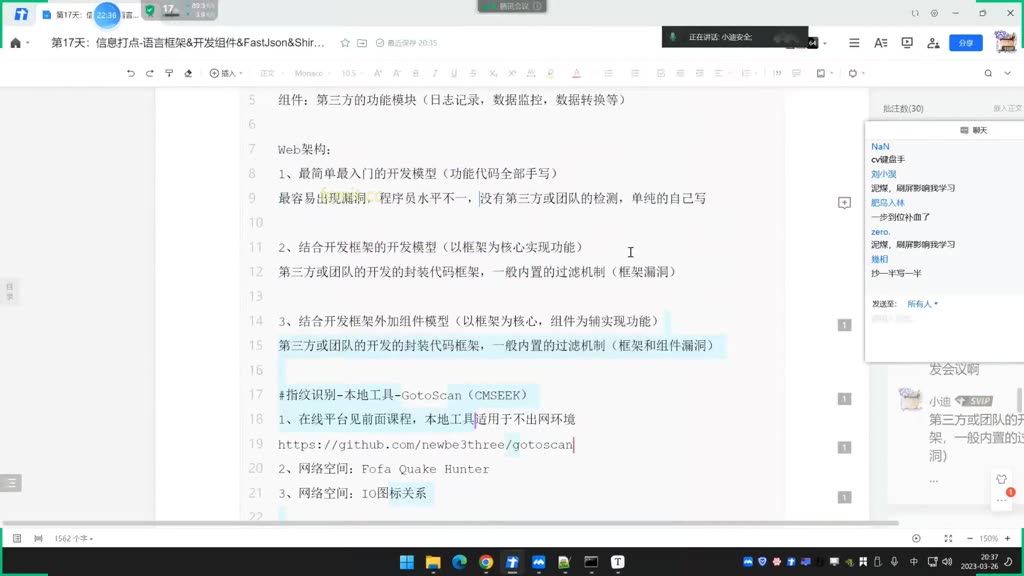Screen dimensions: 1024x576
Task: Click the volume icon in system tray
Action: [x=947, y=562]
